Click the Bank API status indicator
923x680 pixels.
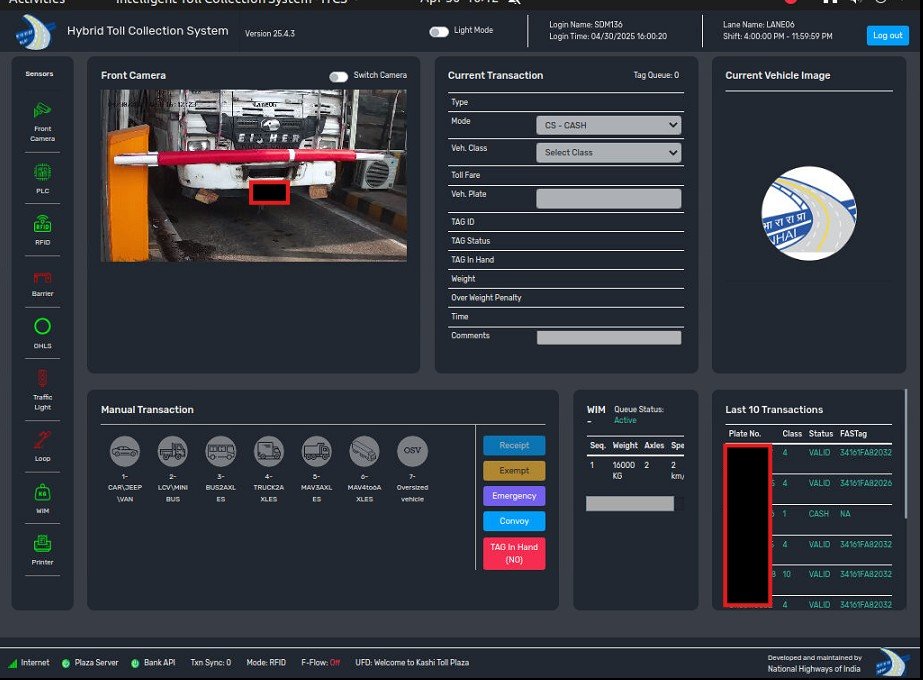(135, 664)
